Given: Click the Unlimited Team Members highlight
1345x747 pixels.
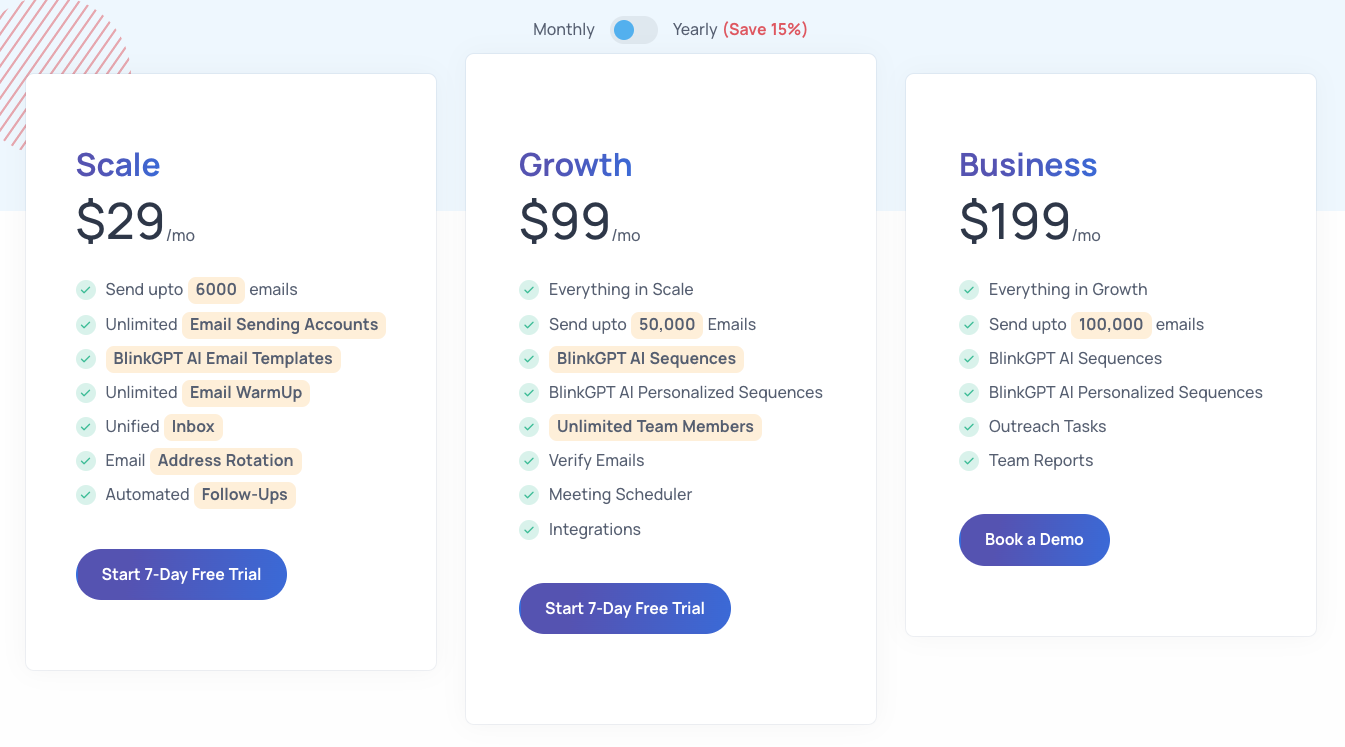Looking at the screenshot, I should click(655, 427).
